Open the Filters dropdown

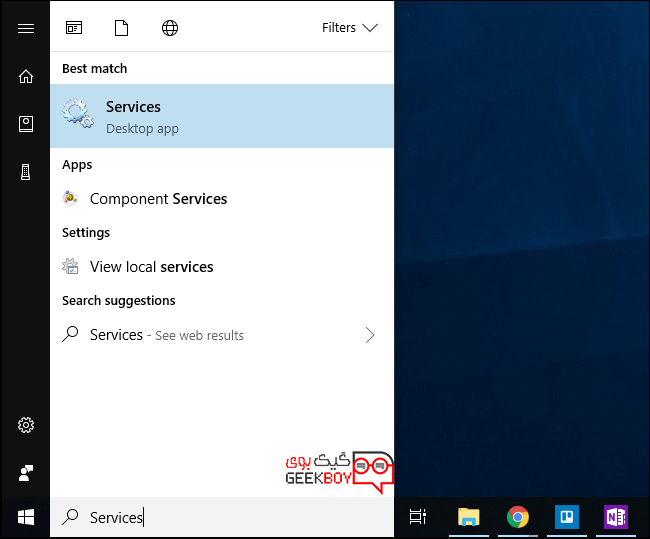(x=350, y=28)
